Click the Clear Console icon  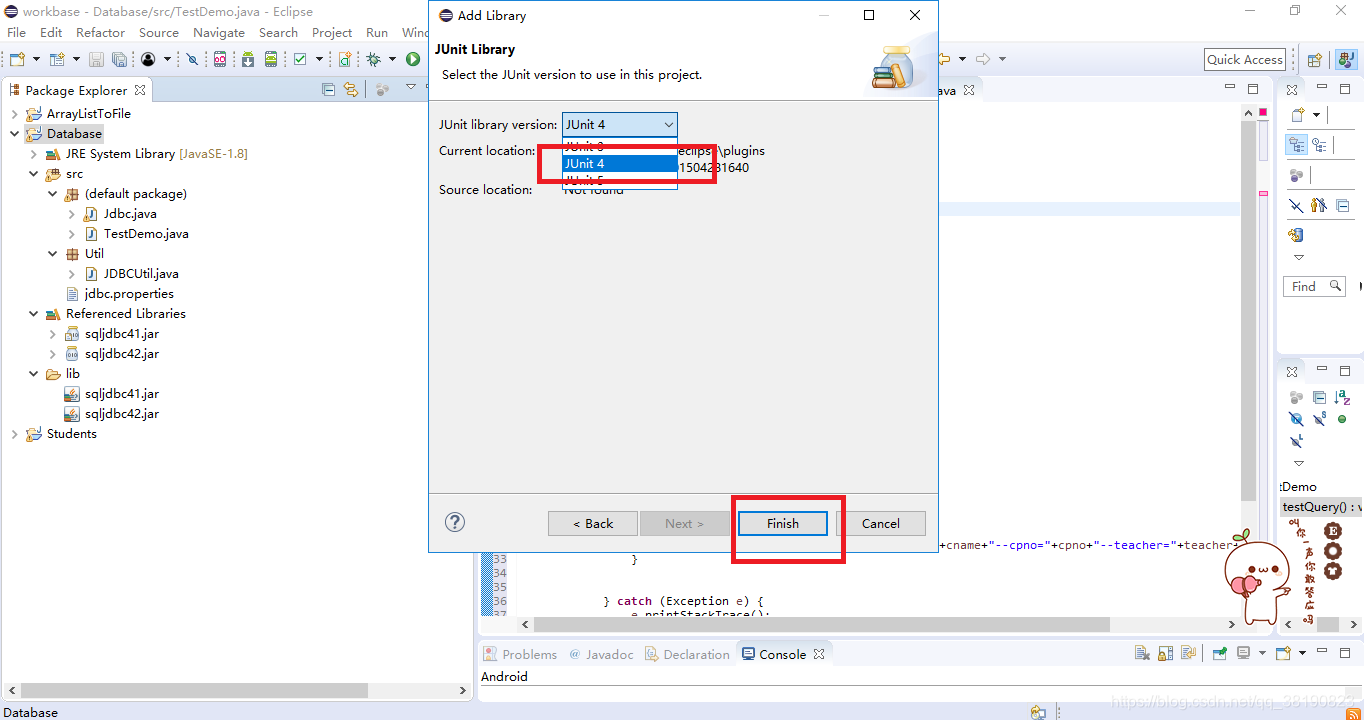(x=1142, y=654)
